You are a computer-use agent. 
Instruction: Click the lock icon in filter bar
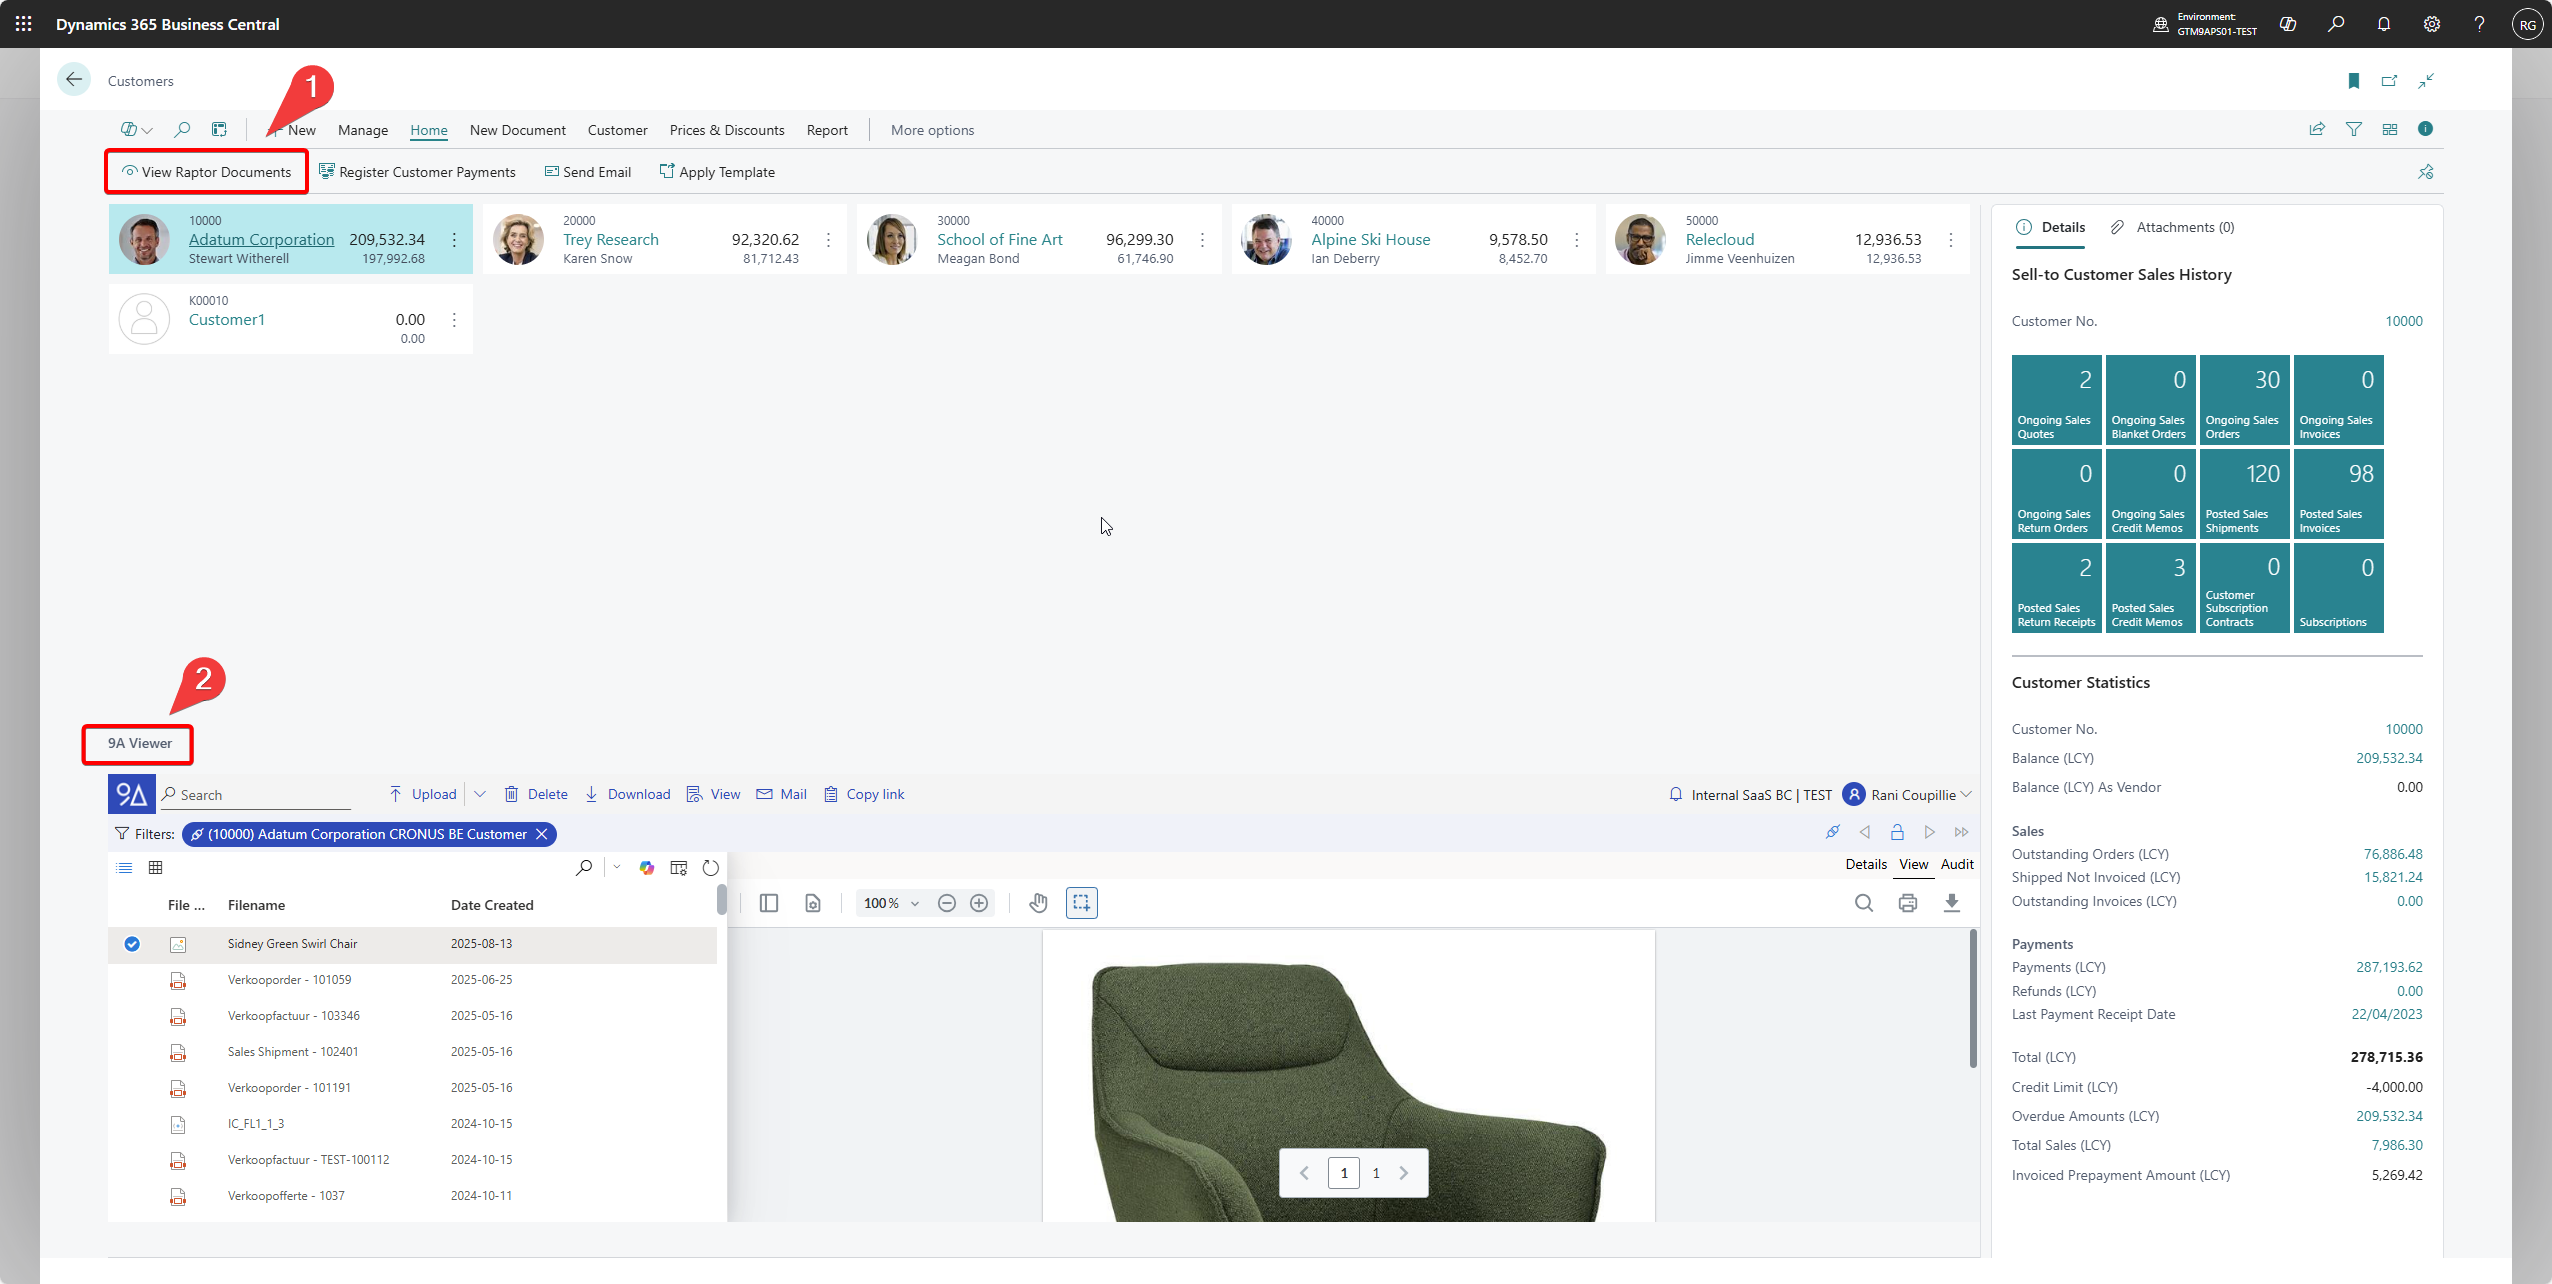(1896, 832)
